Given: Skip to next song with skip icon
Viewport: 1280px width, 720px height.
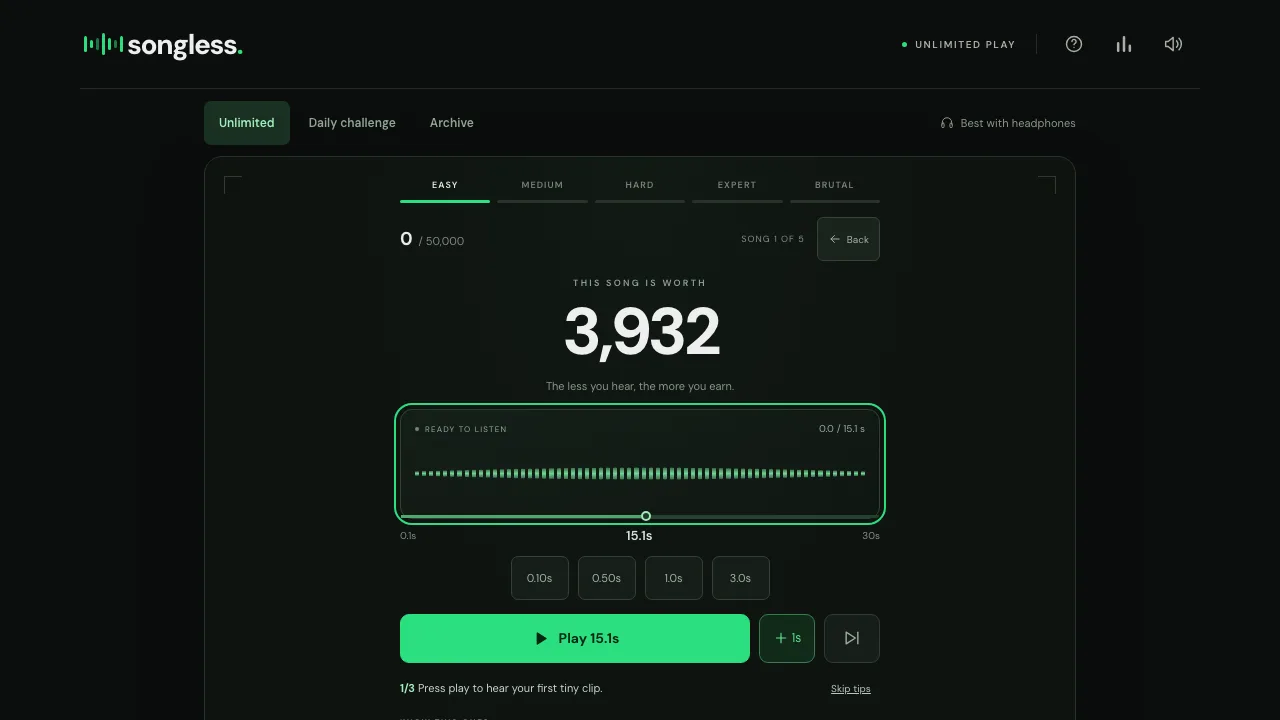Looking at the screenshot, I should (x=852, y=638).
